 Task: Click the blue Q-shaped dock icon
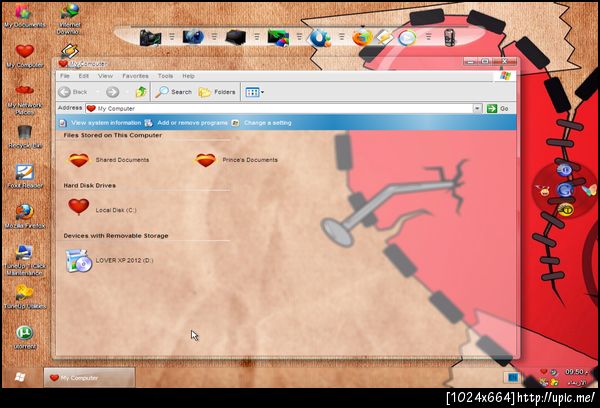pos(320,38)
